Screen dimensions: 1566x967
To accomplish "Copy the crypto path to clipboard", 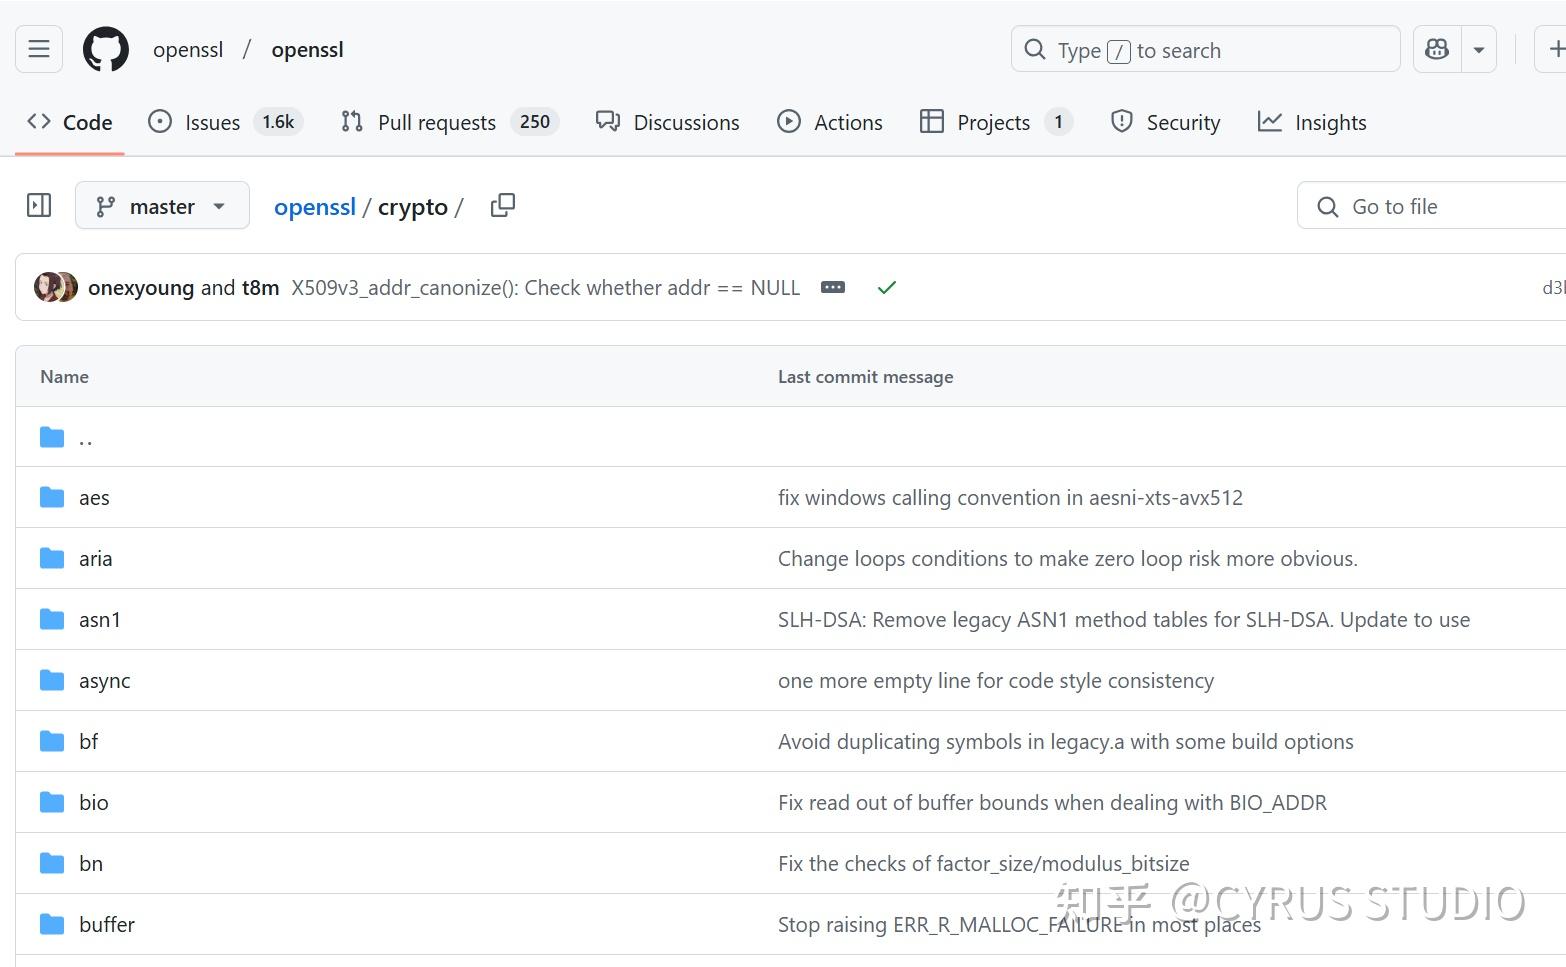I will coord(503,206).
